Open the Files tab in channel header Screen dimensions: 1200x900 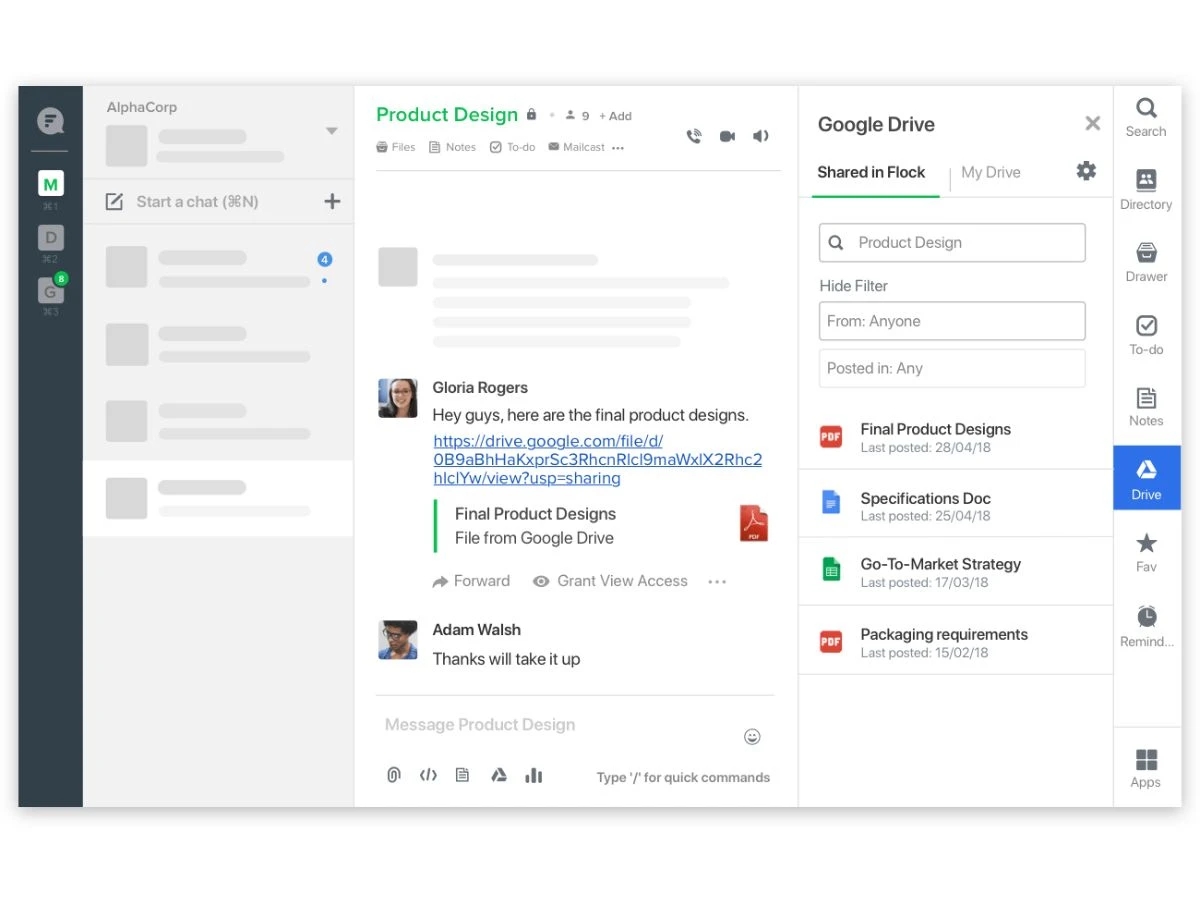click(x=396, y=147)
